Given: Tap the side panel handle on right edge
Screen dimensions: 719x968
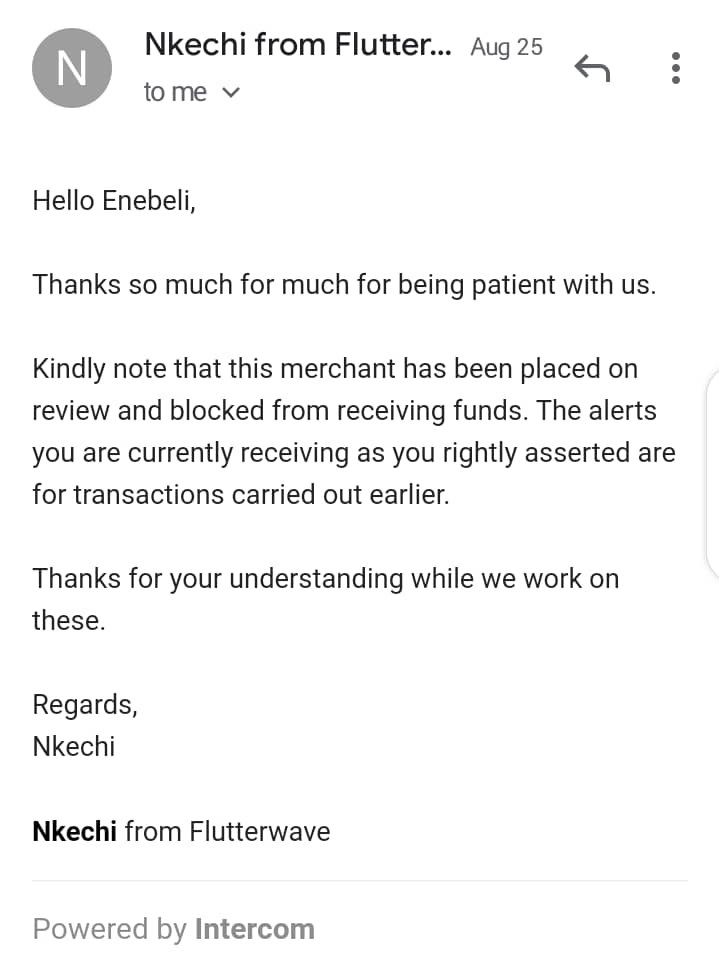Looking at the screenshot, I should [712, 475].
